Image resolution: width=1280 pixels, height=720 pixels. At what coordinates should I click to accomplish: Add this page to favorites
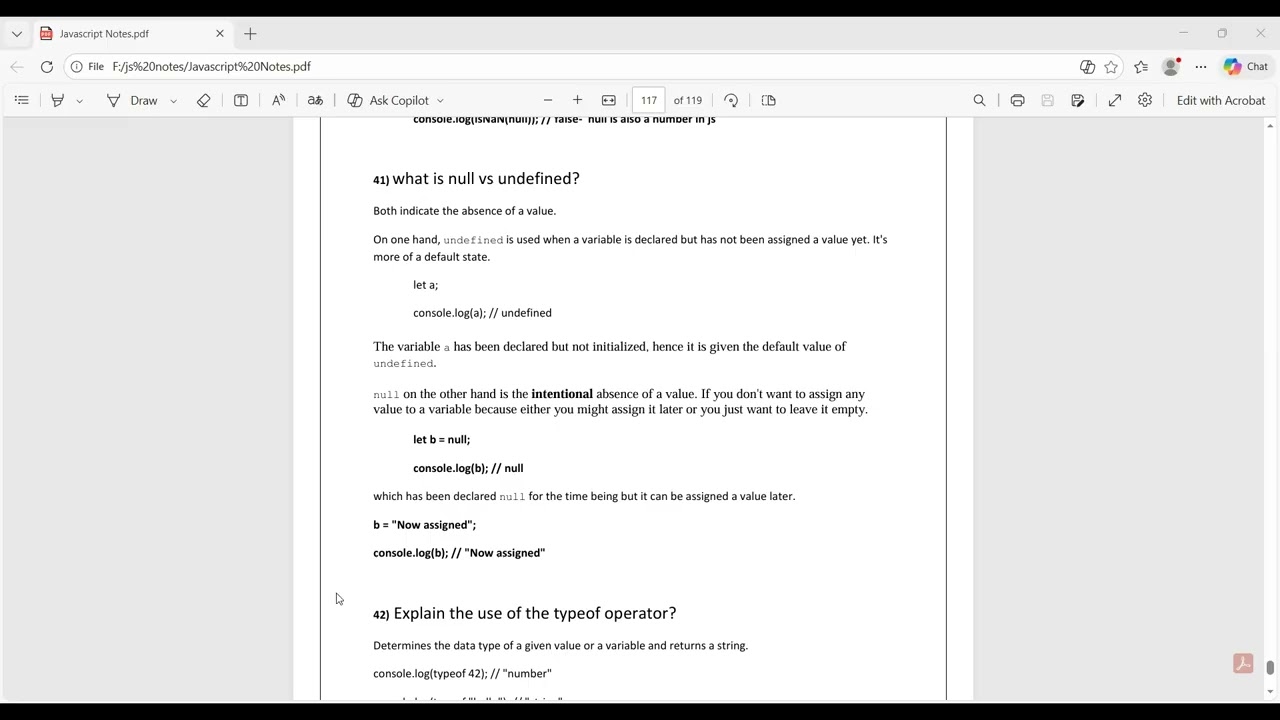[1112, 67]
